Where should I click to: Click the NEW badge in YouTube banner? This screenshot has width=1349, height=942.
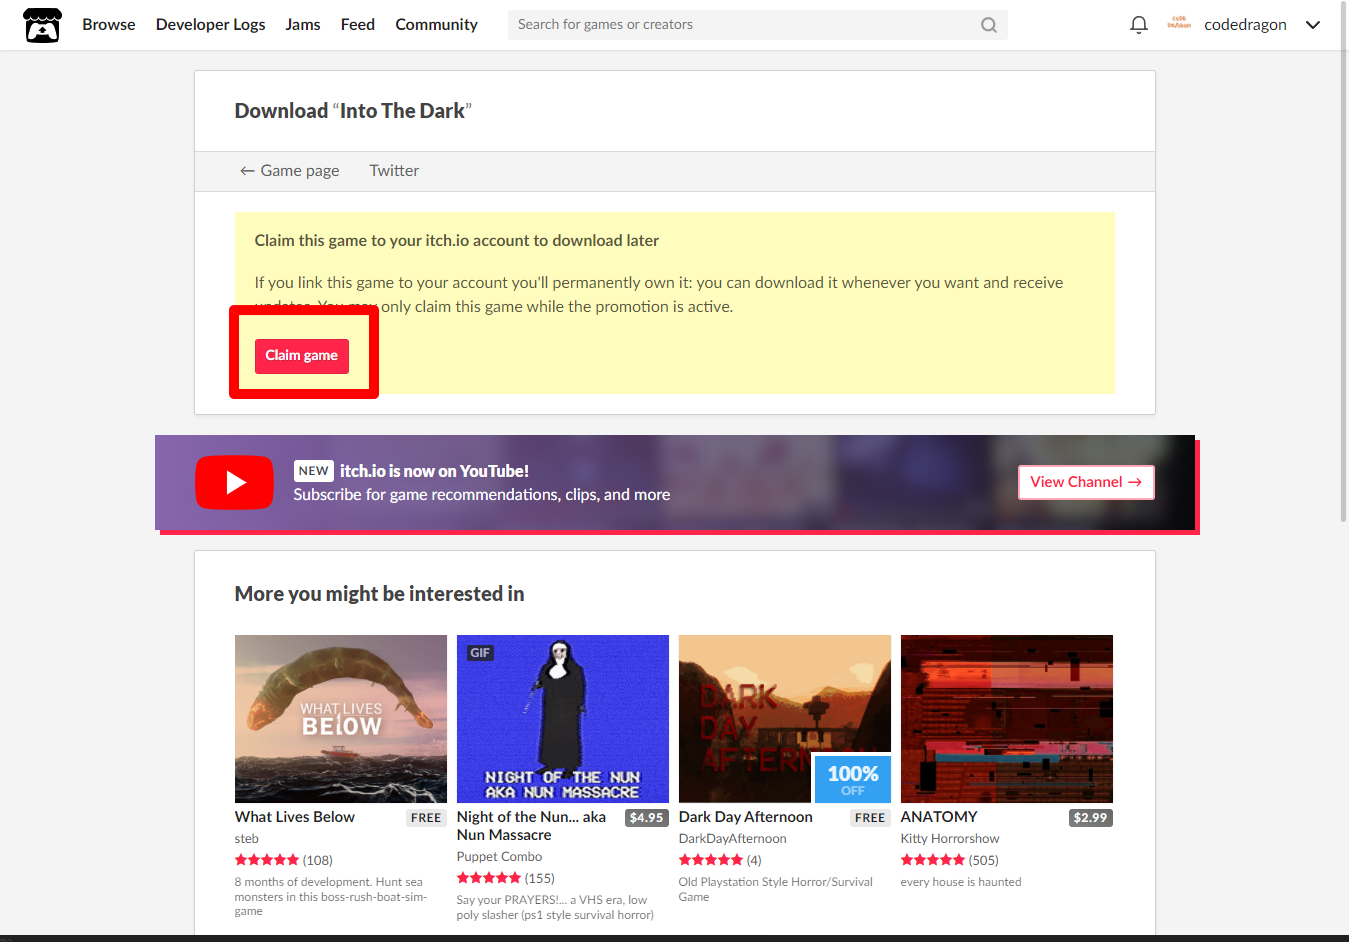(x=314, y=471)
